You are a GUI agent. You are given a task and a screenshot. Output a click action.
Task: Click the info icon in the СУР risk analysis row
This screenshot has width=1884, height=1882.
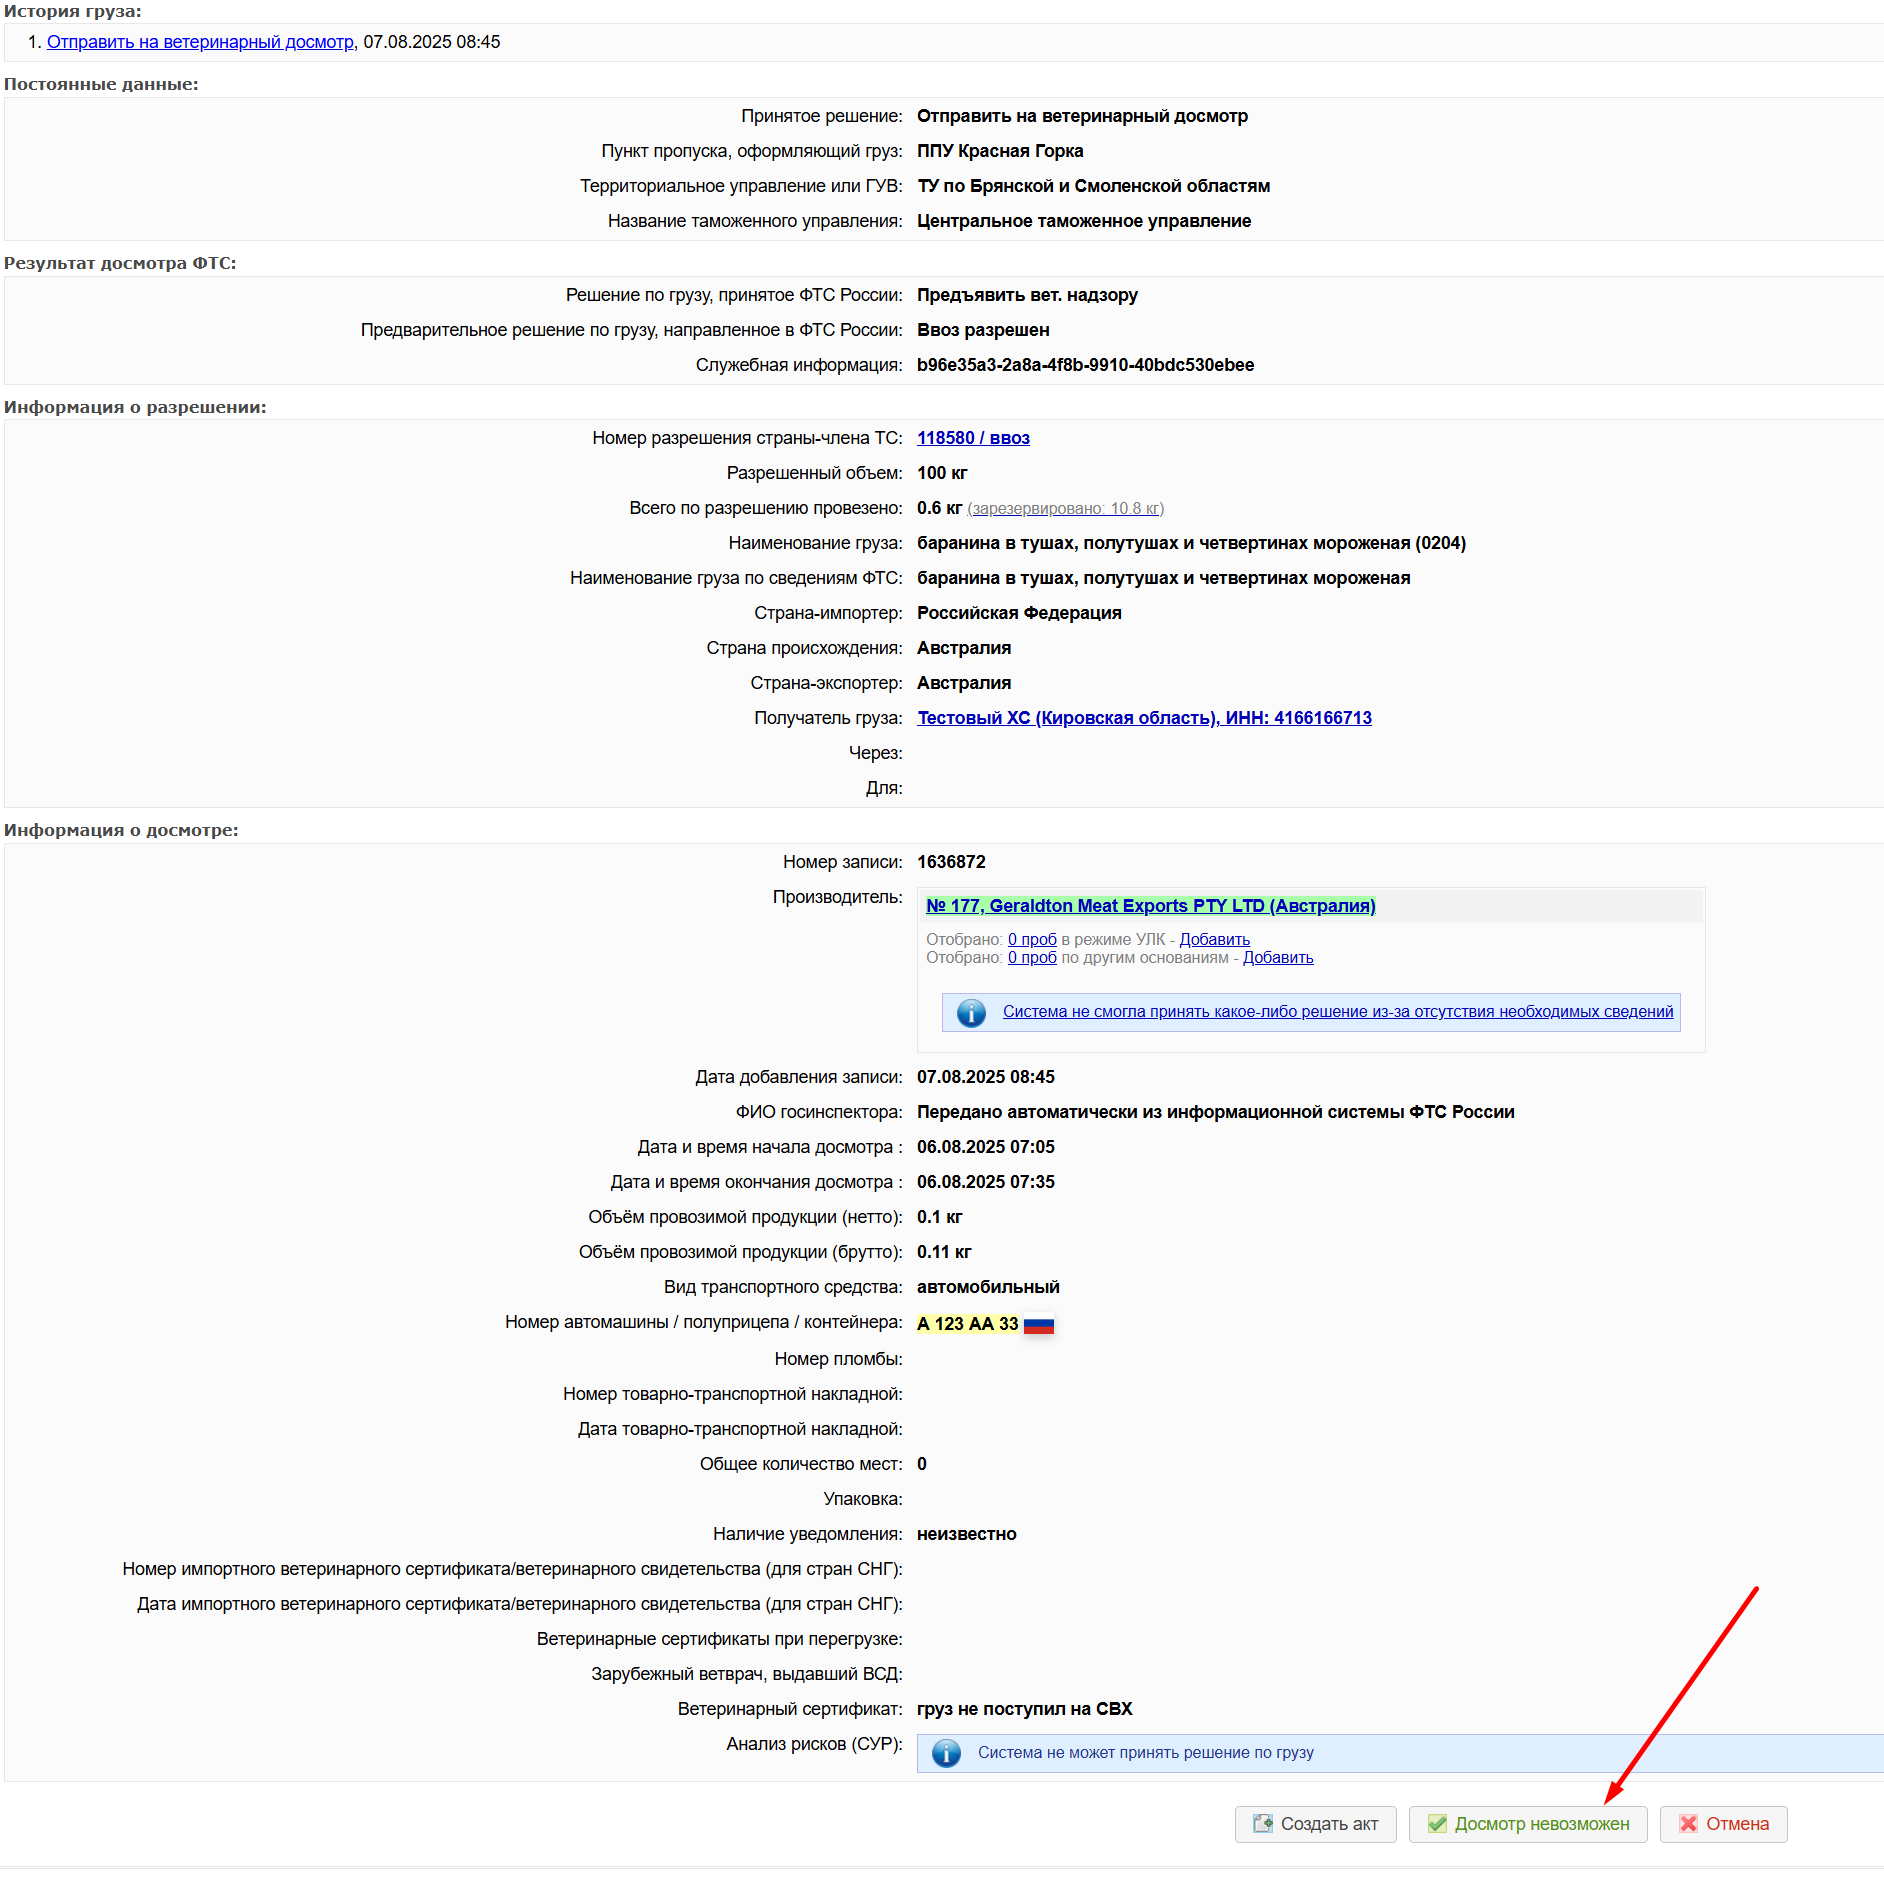(946, 1753)
